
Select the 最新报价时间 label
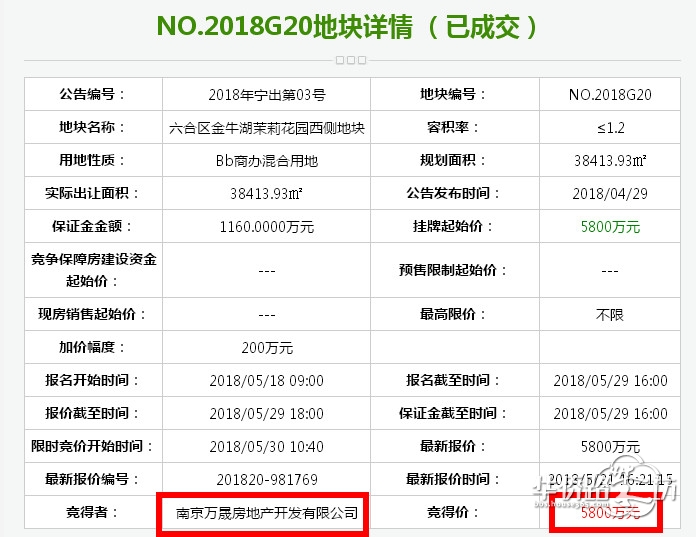coord(454,479)
